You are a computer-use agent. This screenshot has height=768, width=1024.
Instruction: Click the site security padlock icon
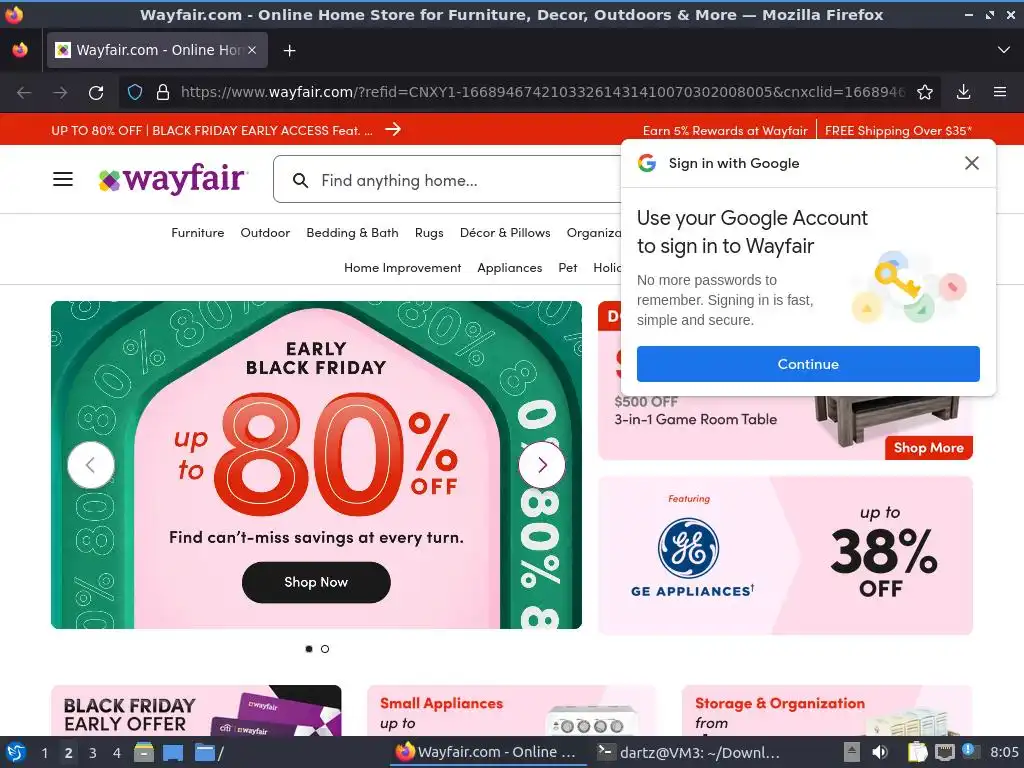(163, 93)
